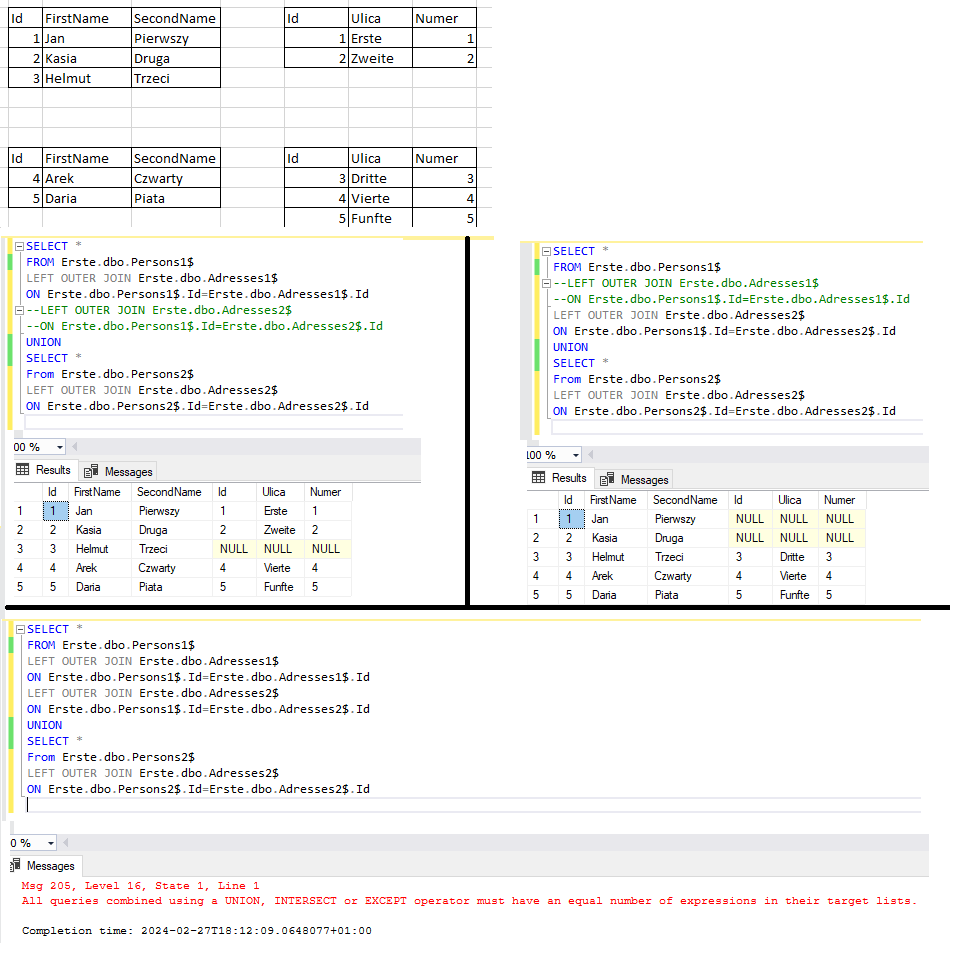Select NULL under Numer in Kasia row, right results
Screen dimensions: 964x956
(840, 539)
